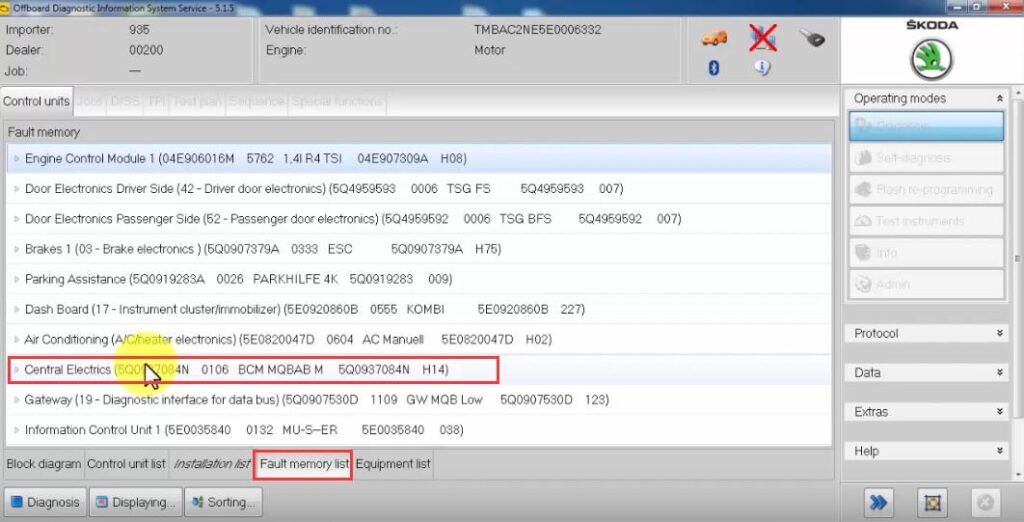Expand the Engine Control Module 1 entry

(x=17, y=158)
